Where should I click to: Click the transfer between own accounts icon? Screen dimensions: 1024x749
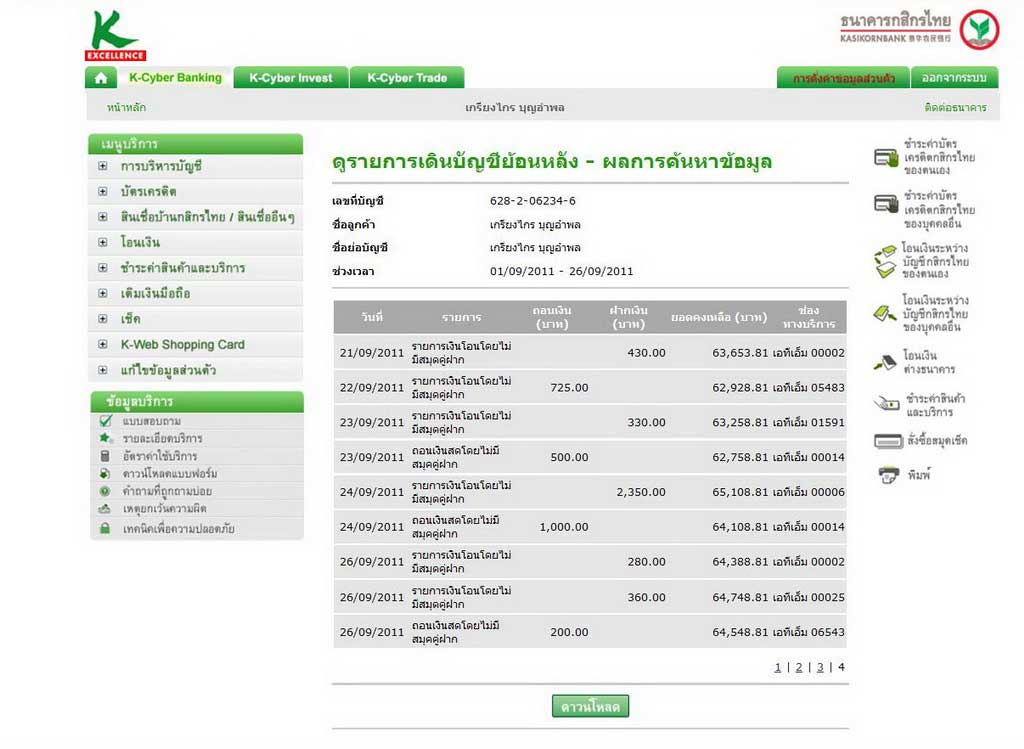click(886, 261)
